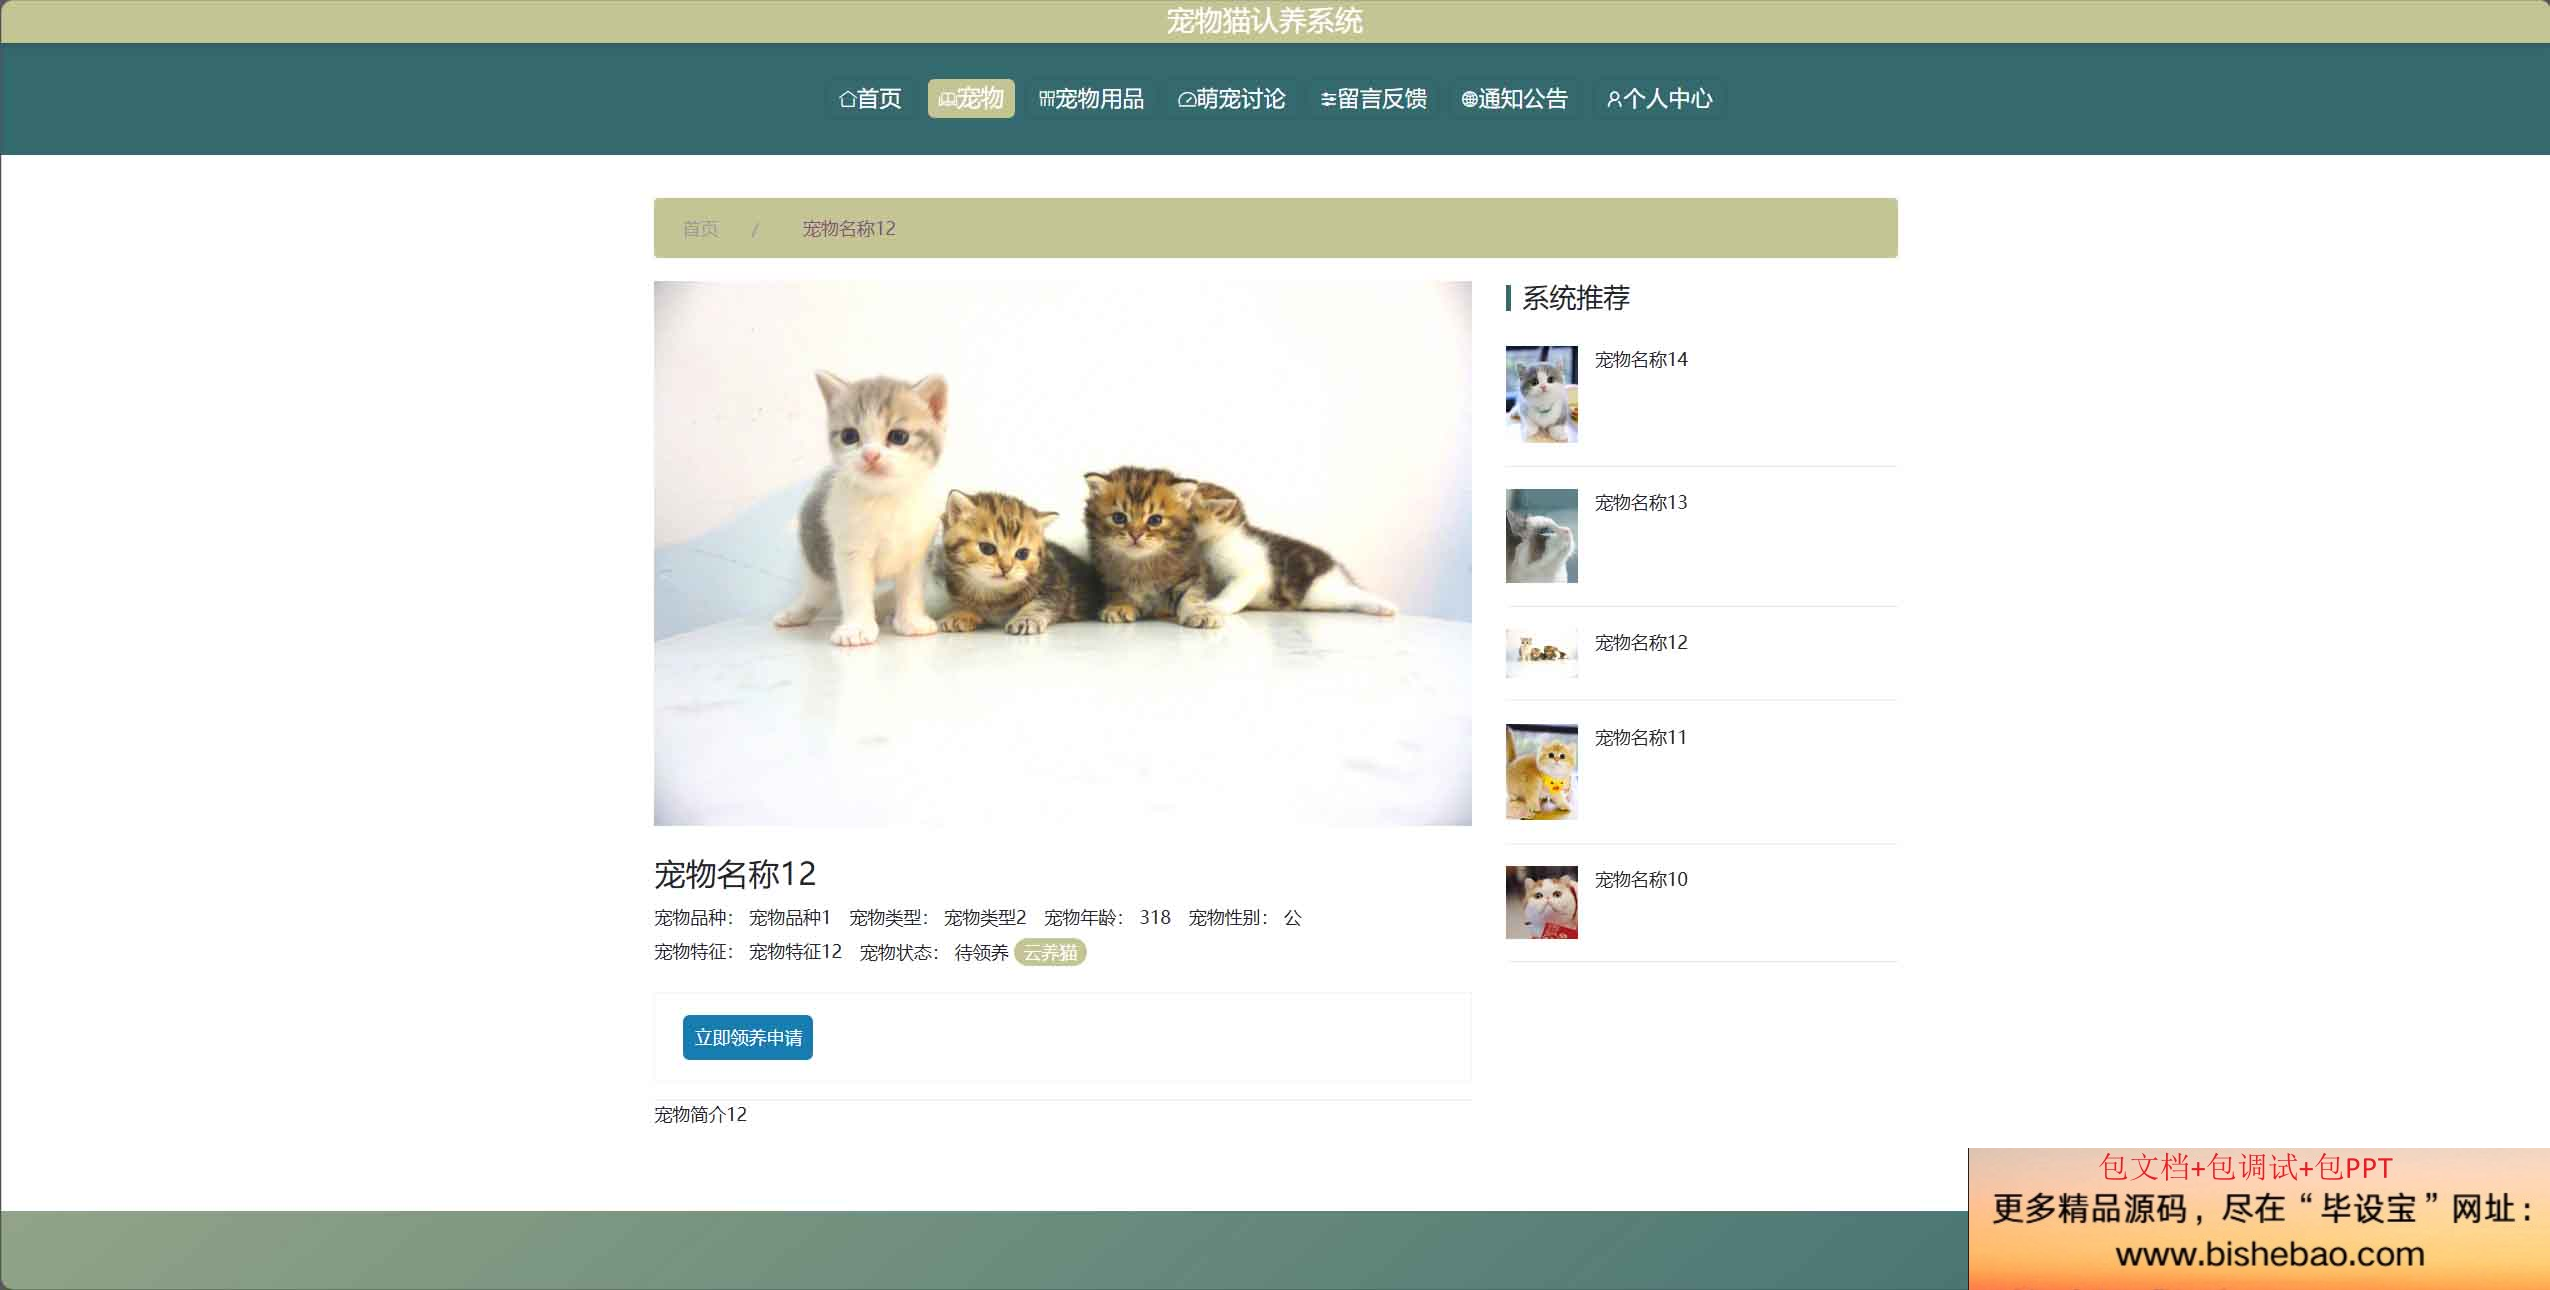Viewport: 2550px width, 1290px height.
Task: Open the 宠物用品 menu item
Action: pos(1091,99)
